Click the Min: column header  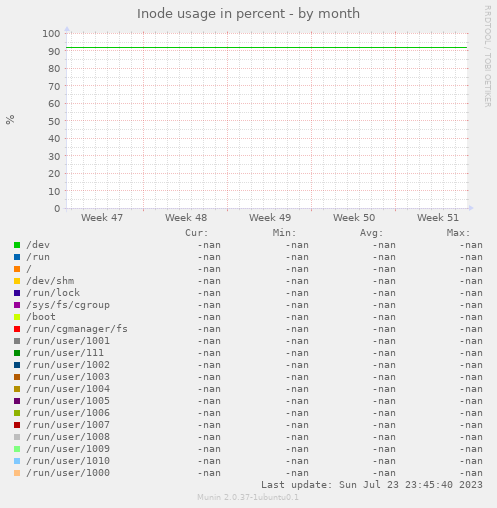click(284, 233)
